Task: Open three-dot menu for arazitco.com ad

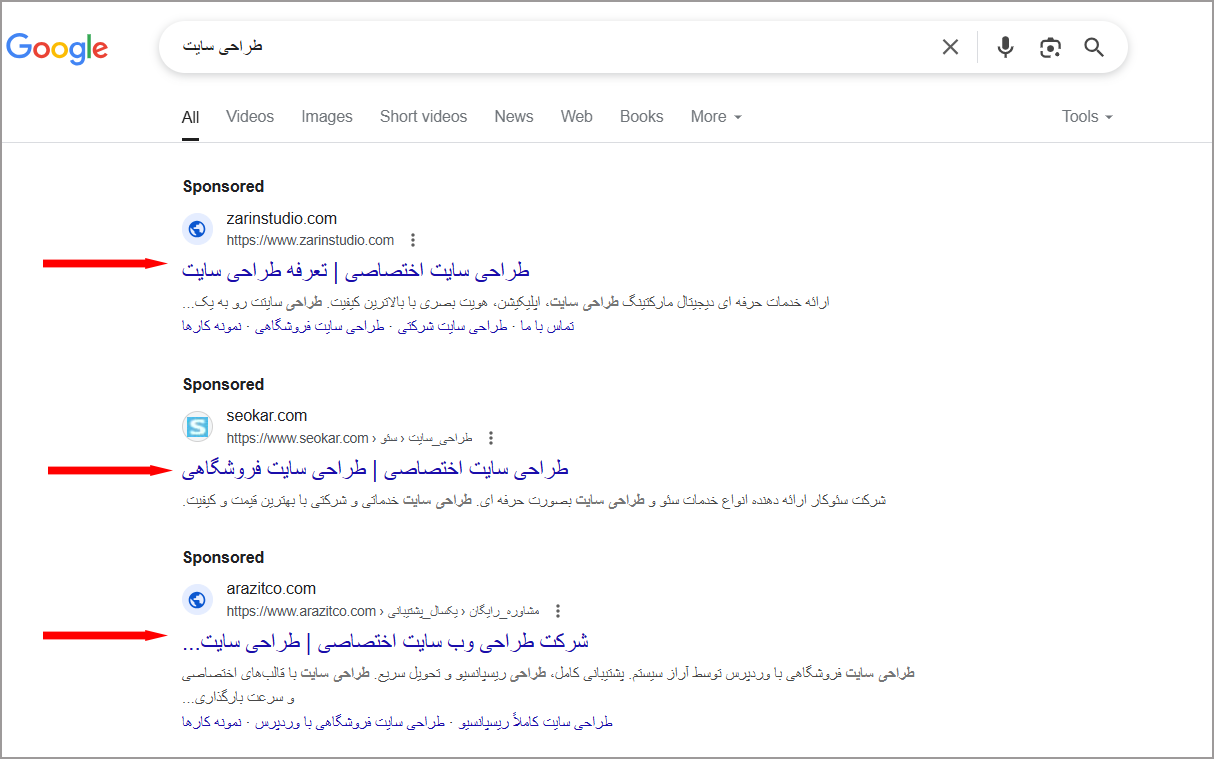Action: click(x=558, y=611)
